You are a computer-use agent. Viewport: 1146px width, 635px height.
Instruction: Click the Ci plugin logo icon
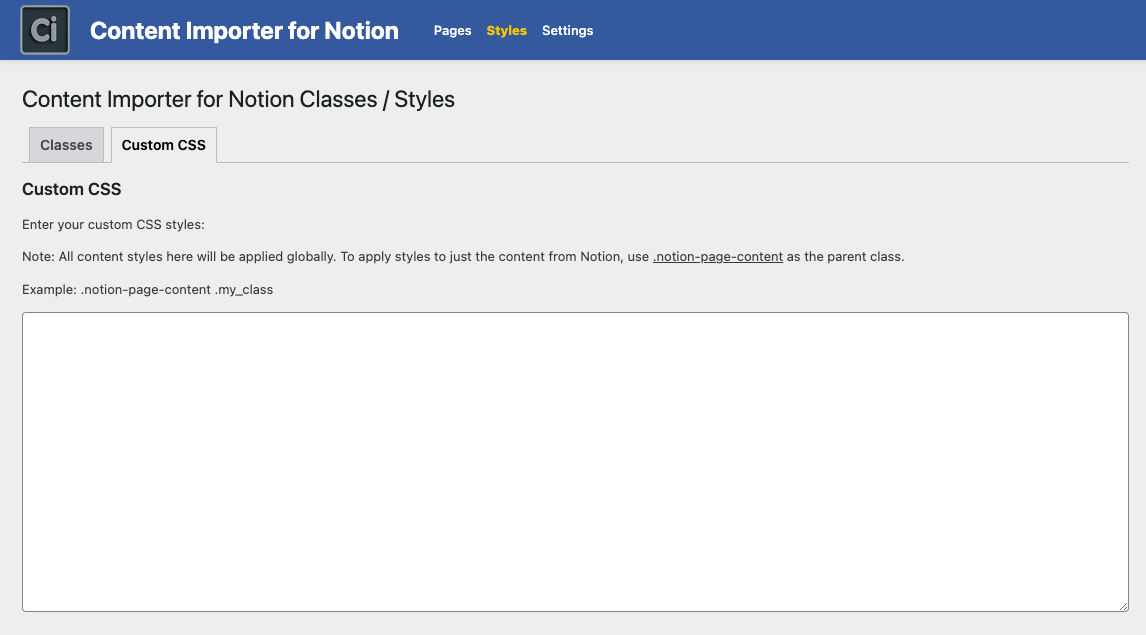(x=45, y=30)
